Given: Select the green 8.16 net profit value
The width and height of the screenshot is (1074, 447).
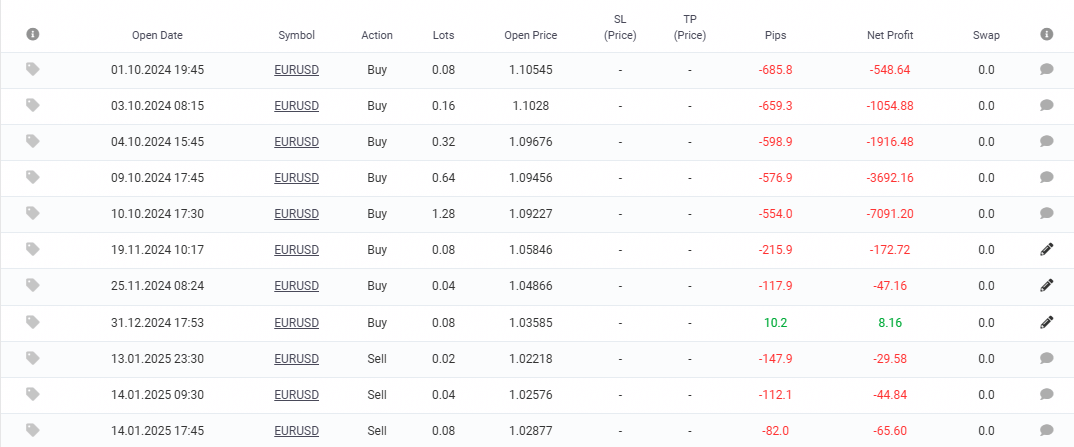Looking at the screenshot, I should point(890,322).
